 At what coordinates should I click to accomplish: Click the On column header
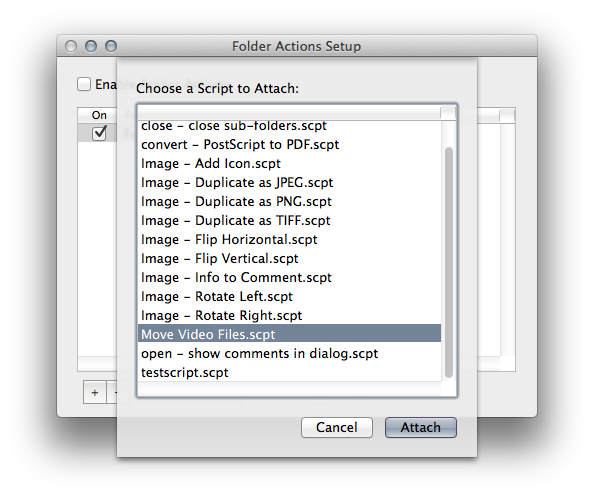[99, 115]
